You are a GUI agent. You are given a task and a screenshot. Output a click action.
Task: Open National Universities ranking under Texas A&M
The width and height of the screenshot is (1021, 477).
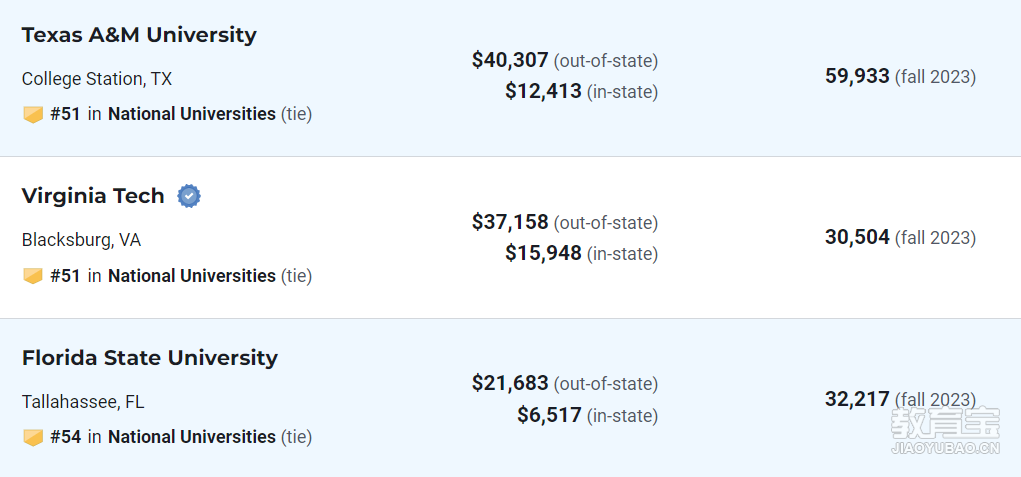(x=191, y=115)
